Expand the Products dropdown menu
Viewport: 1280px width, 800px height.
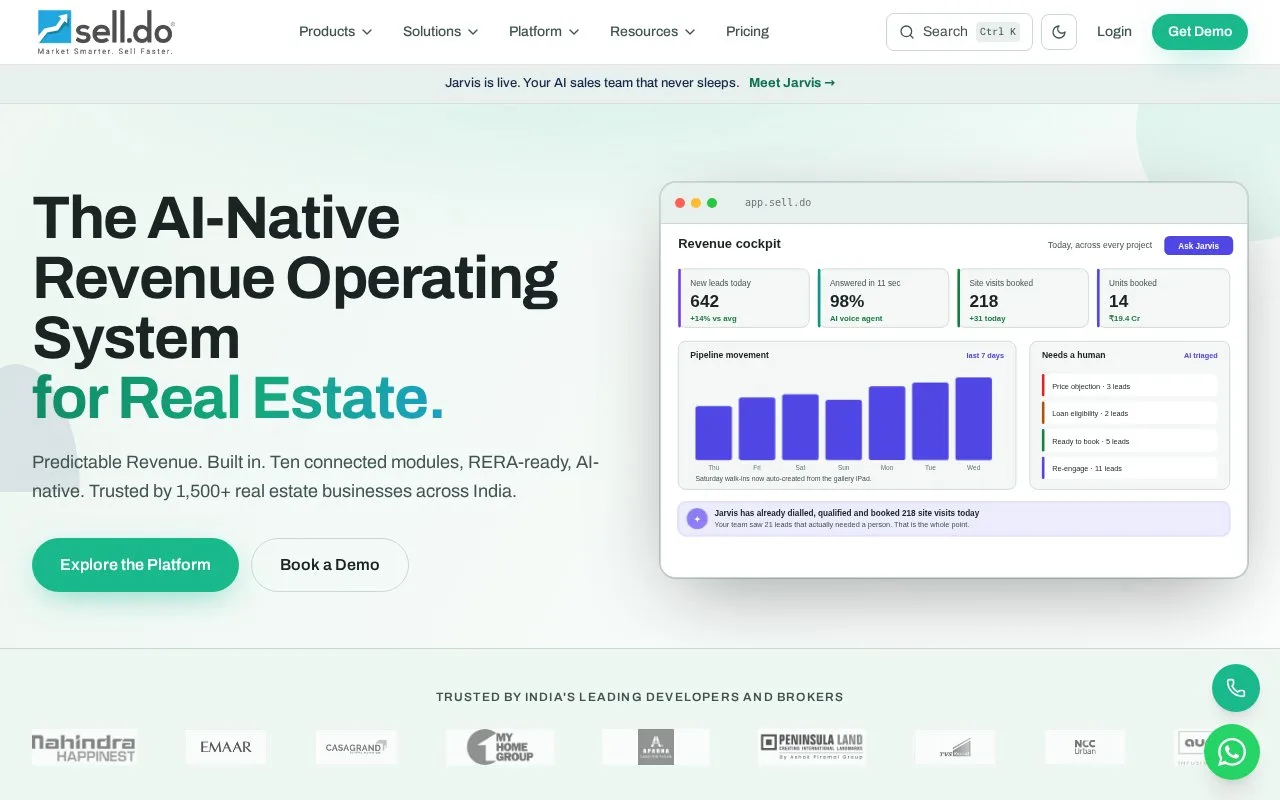tap(336, 32)
